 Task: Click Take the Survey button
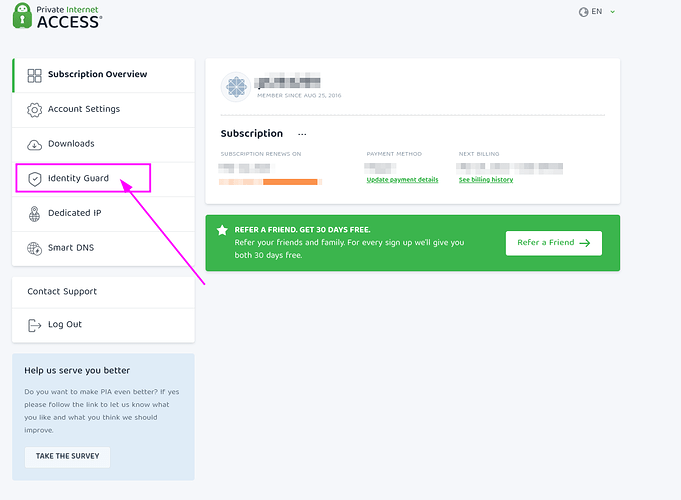[x=67, y=457]
